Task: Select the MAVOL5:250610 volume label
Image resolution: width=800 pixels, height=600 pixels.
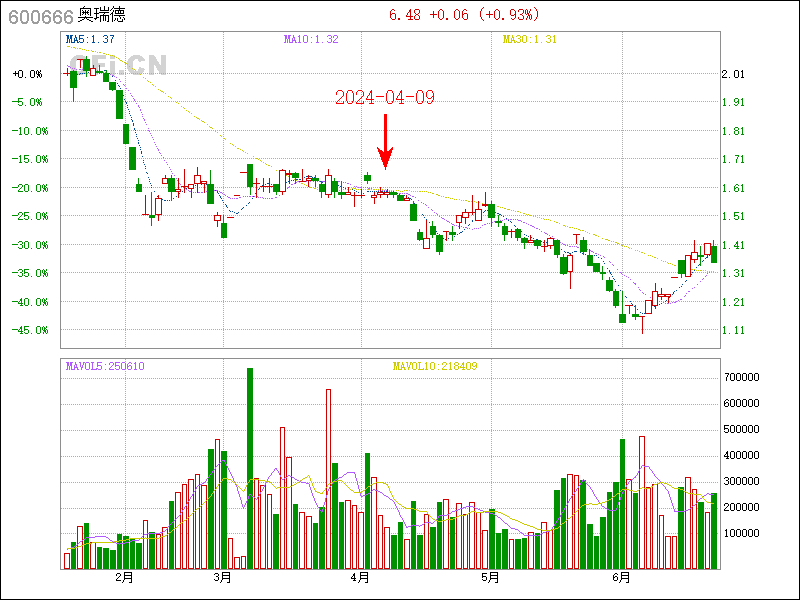Action: (105, 366)
